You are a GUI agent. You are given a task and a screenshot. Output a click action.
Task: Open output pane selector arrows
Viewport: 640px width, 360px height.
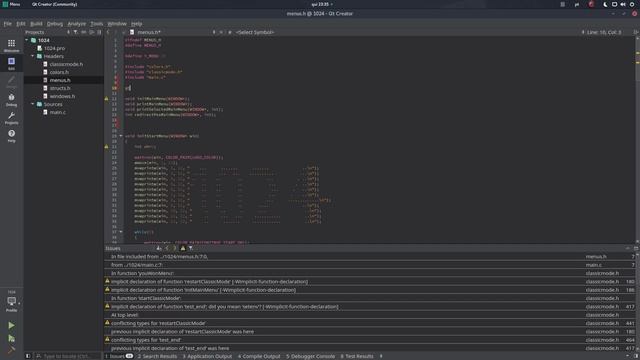pyautogui.click(x=381, y=356)
